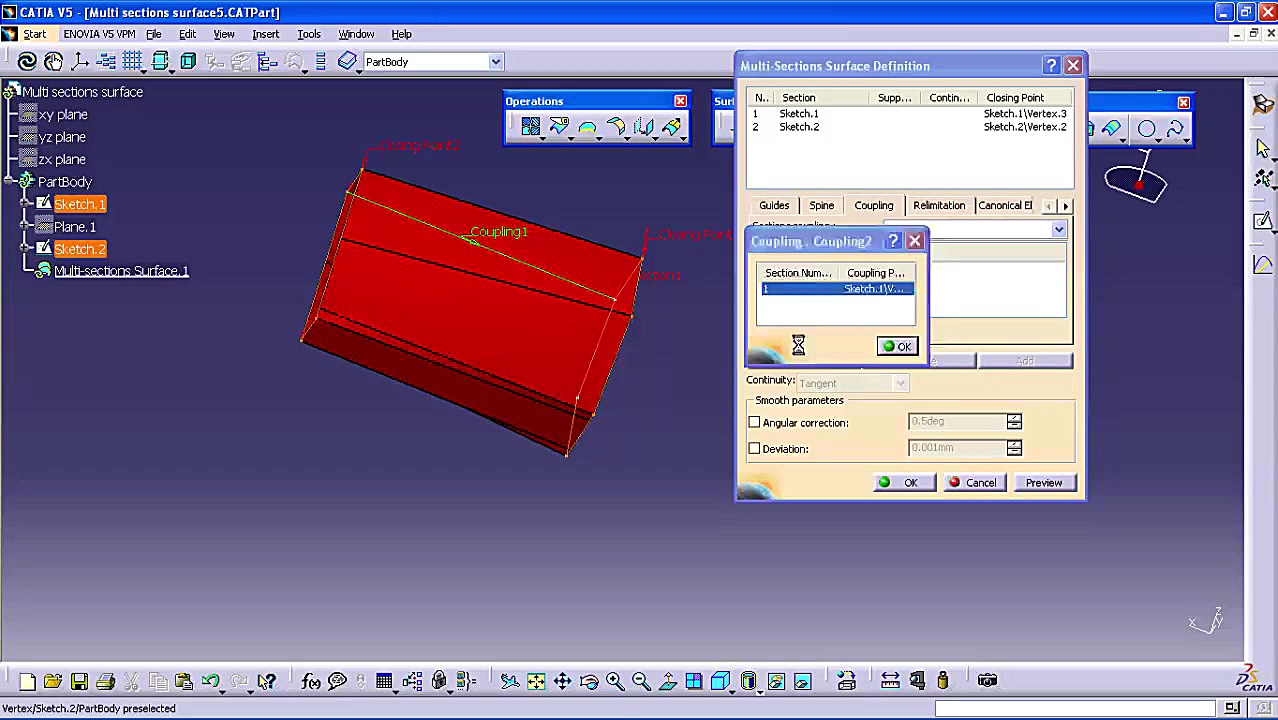The height and width of the screenshot is (720, 1278).
Task: Close the Operations toolbar
Action: (x=680, y=101)
